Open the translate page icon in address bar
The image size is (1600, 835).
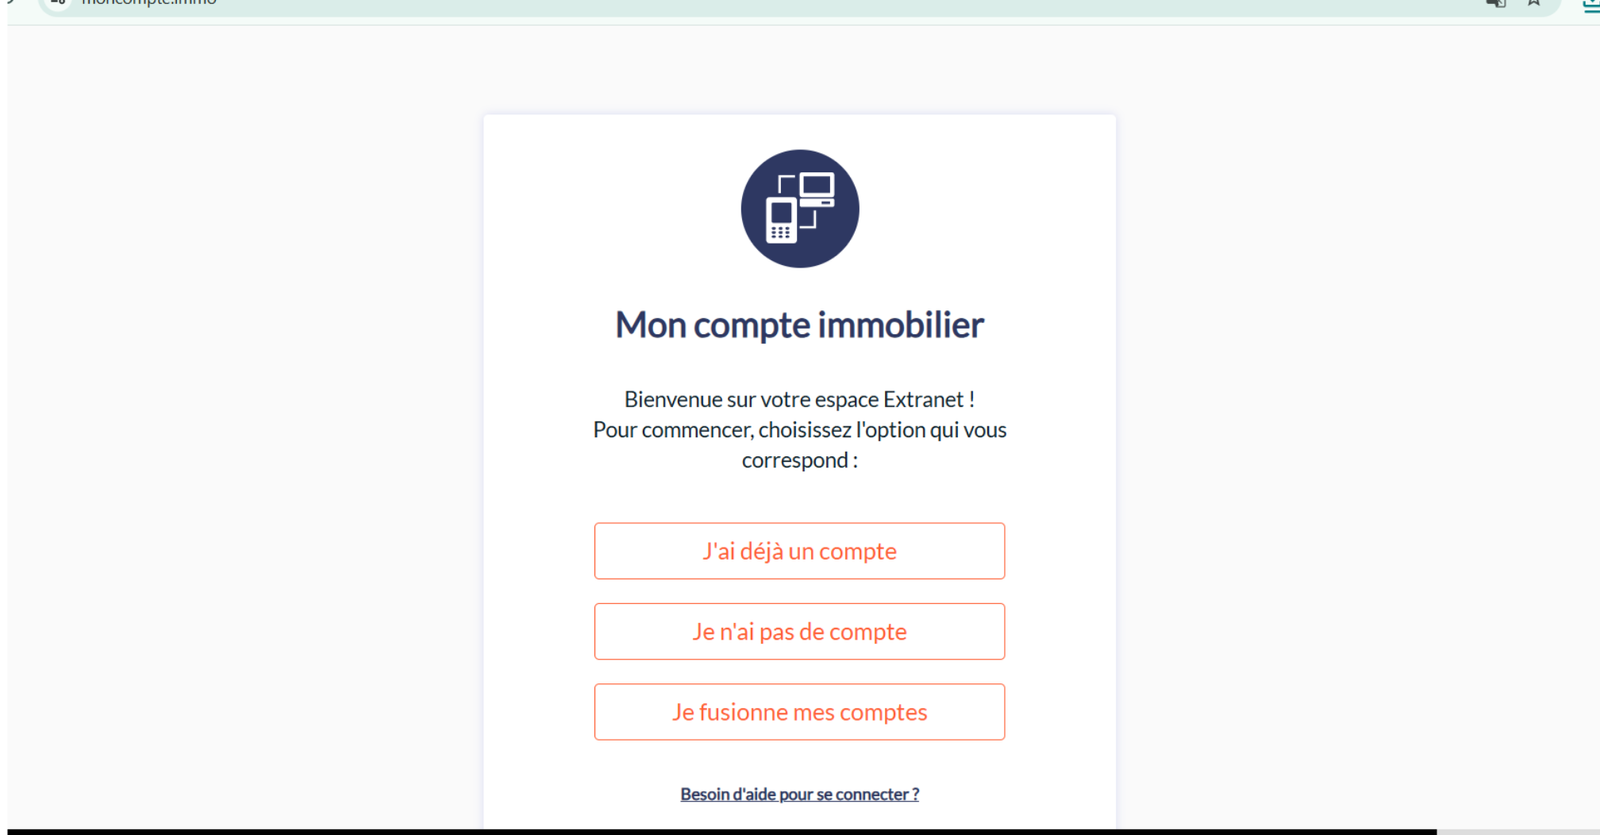(1496, 3)
